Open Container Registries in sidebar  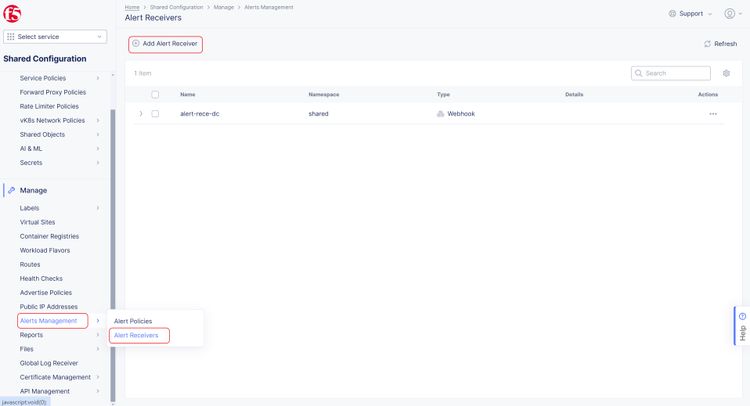pyautogui.click(x=49, y=236)
